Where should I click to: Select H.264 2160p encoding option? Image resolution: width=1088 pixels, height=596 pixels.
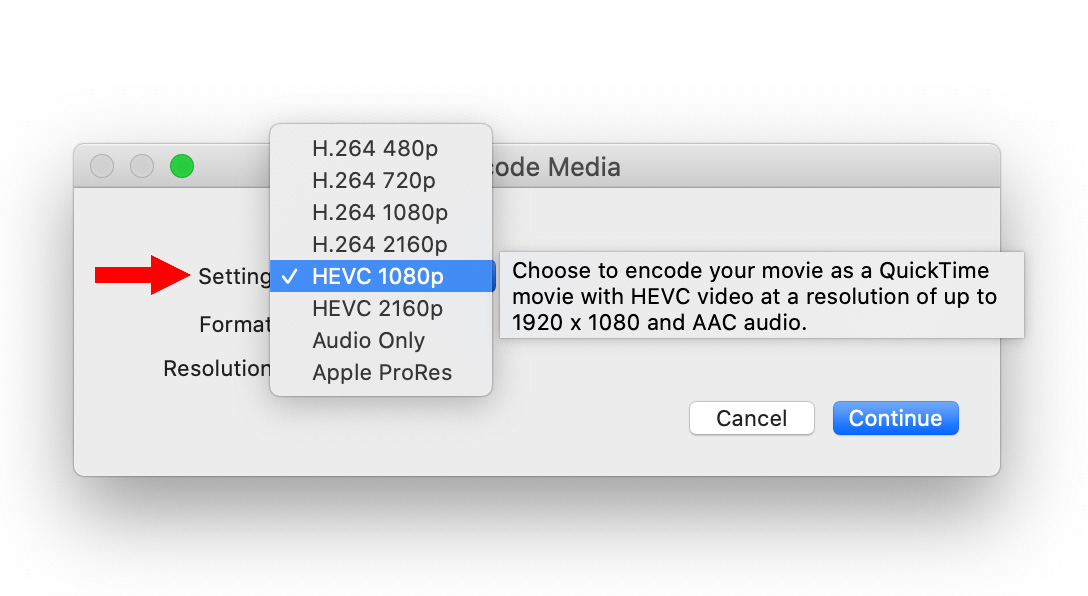pos(381,244)
